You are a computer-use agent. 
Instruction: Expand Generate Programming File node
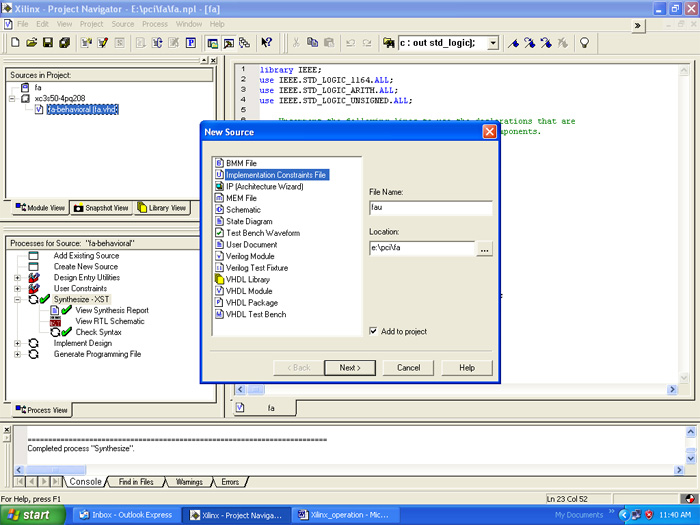point(17,354)
